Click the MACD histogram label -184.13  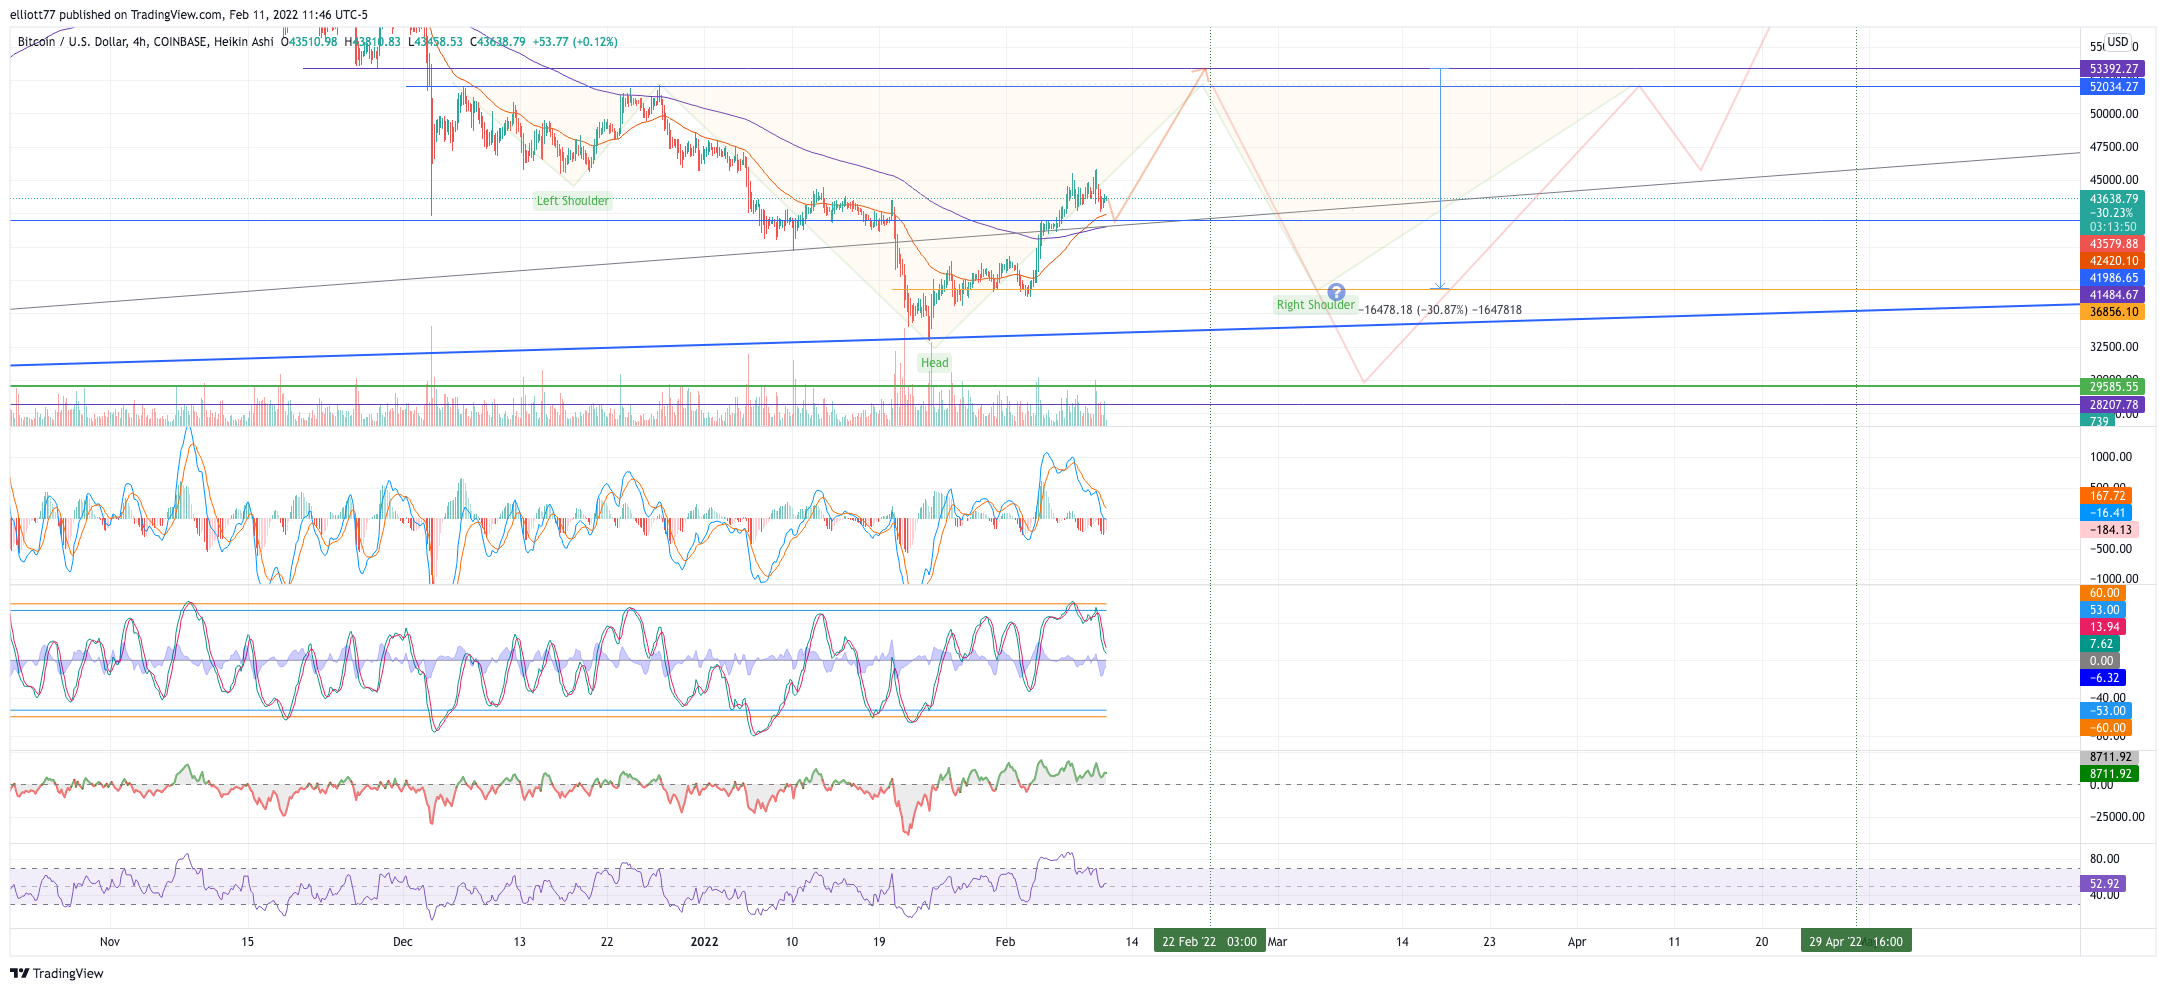(2109, 530)
